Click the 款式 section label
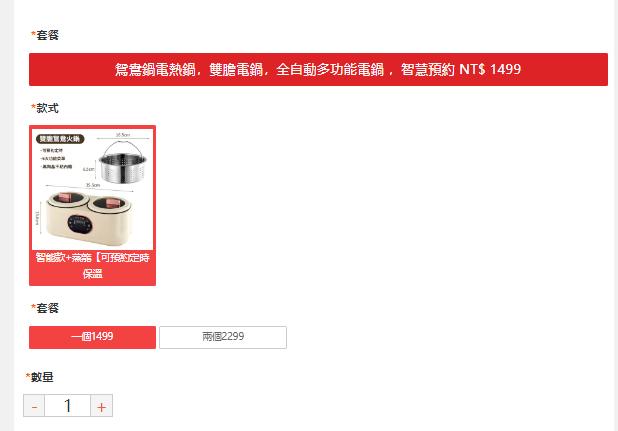Image resolution: width=618 pixels, height=431 pixels. click(45, 108)
